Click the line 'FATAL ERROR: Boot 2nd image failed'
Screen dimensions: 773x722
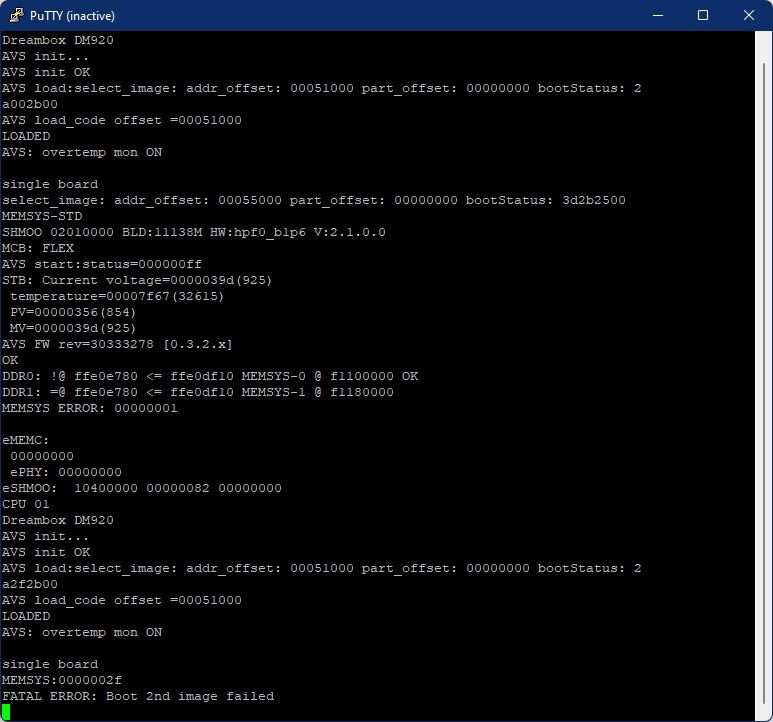(138, 696)
